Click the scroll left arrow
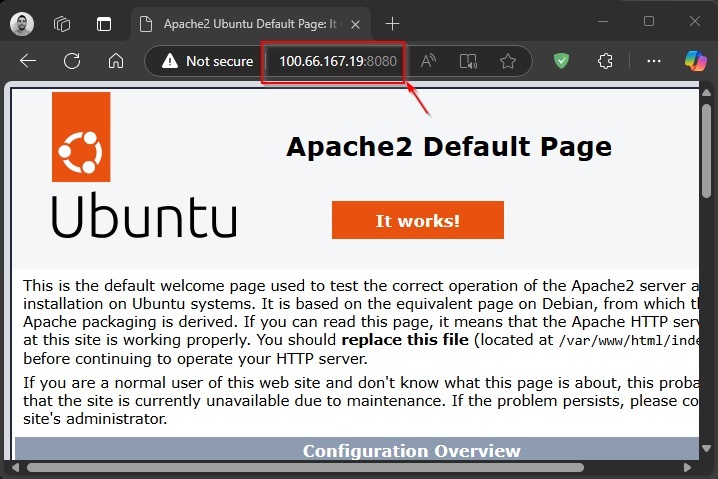 pos(15,468)
